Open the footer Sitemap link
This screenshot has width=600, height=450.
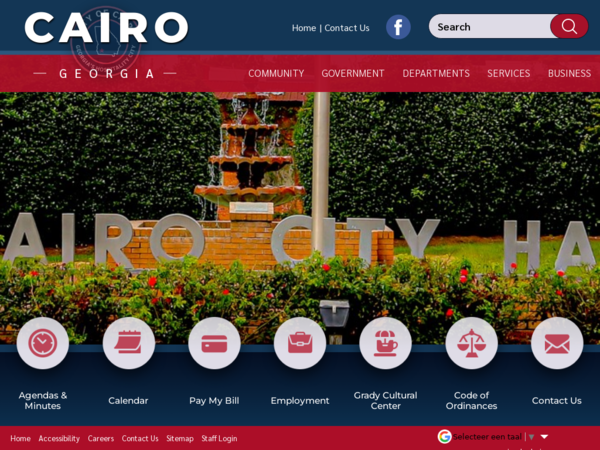[180, 439]
